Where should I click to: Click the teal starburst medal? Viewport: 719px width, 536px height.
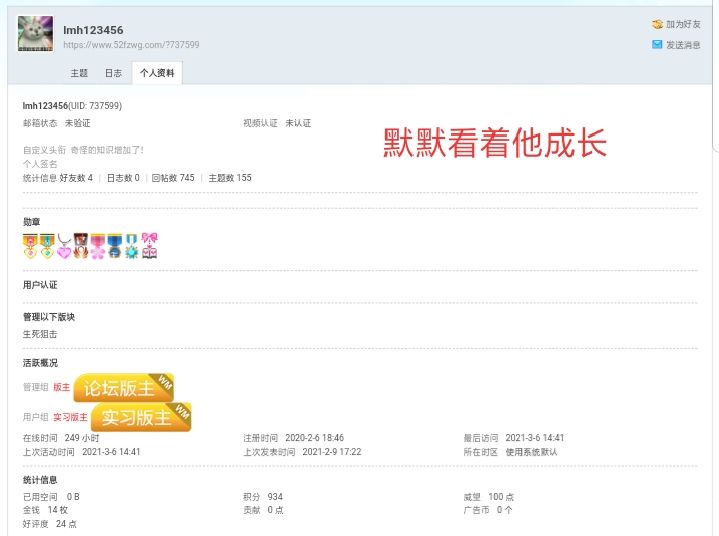132,245
